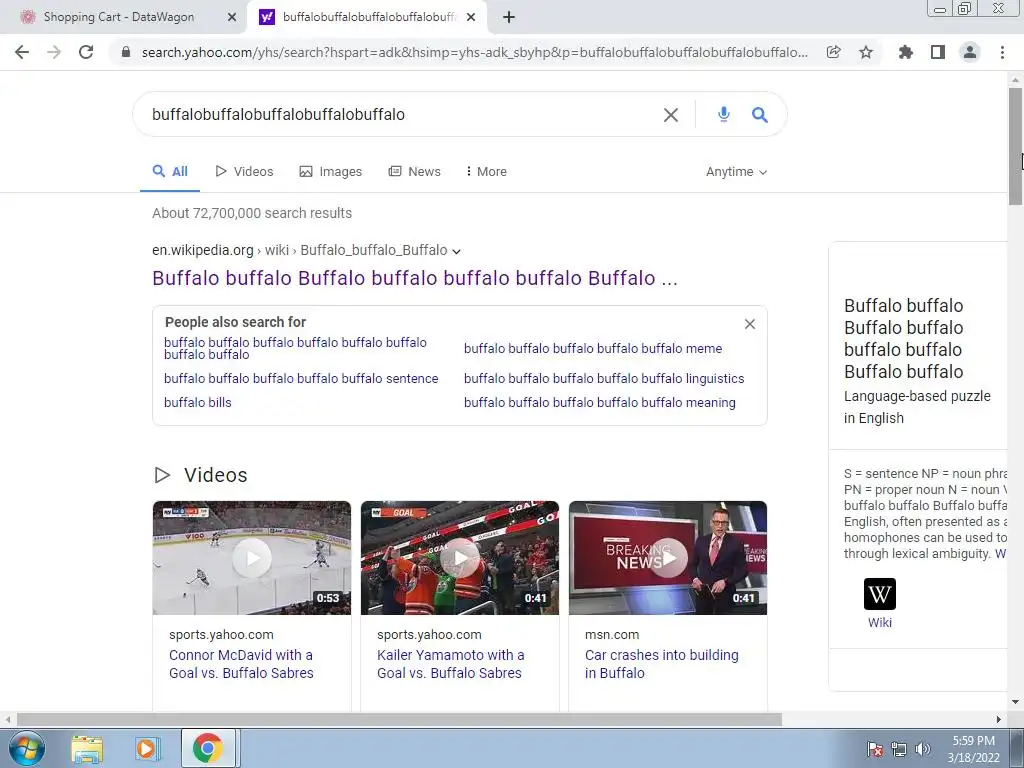Open the network tray icon
1024x768 pixels.
pos(899,749)
